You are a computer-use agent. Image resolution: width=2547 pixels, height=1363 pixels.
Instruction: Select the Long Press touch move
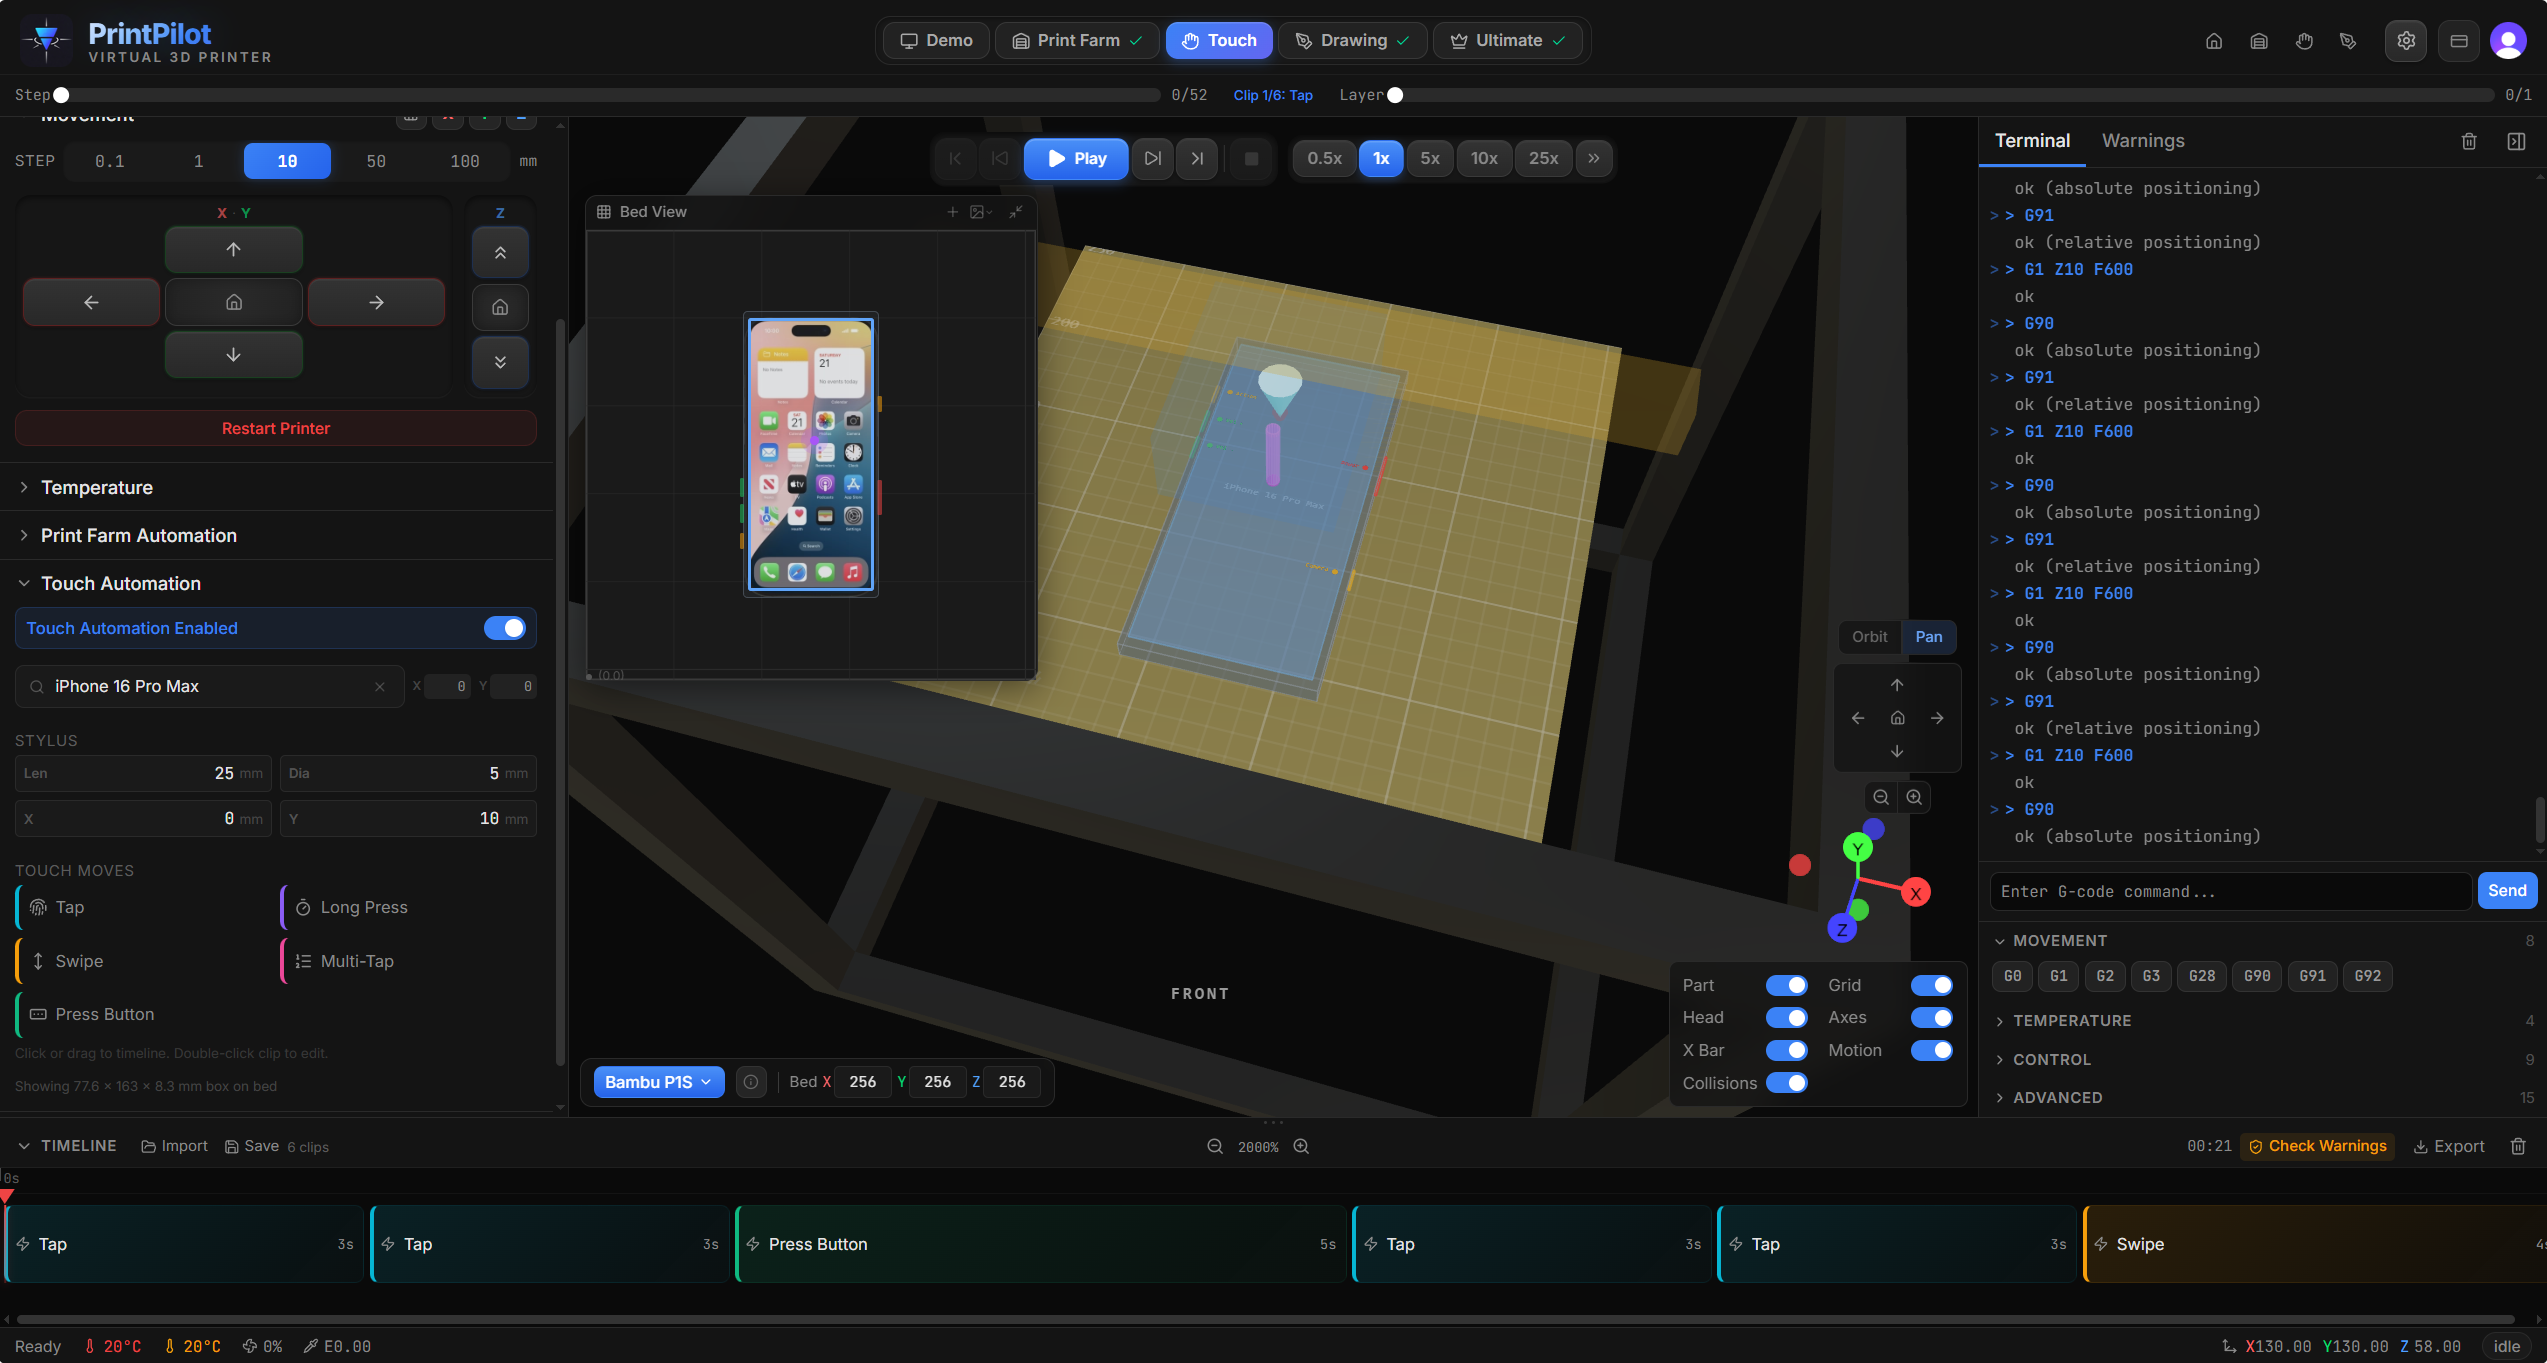click(363, 907)
